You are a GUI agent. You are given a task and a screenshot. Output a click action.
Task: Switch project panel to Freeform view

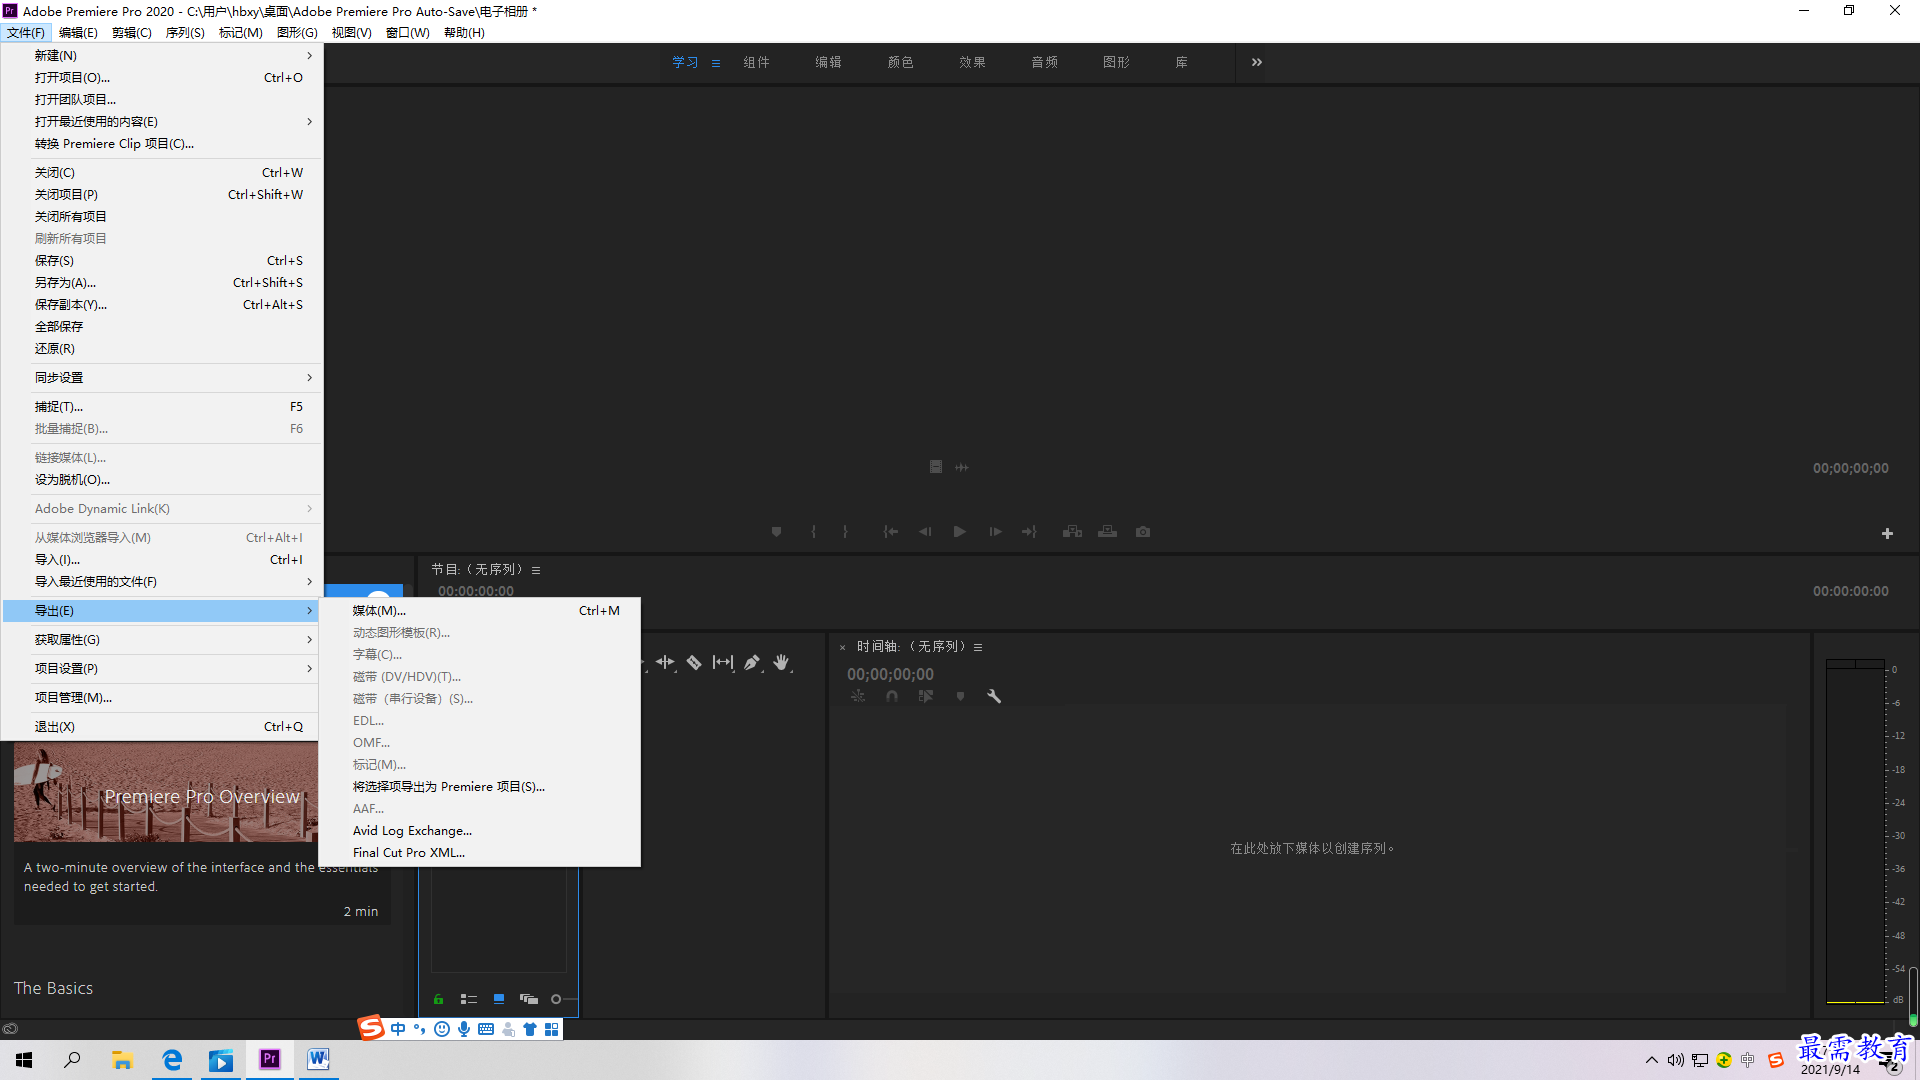(x=529, y=999)
